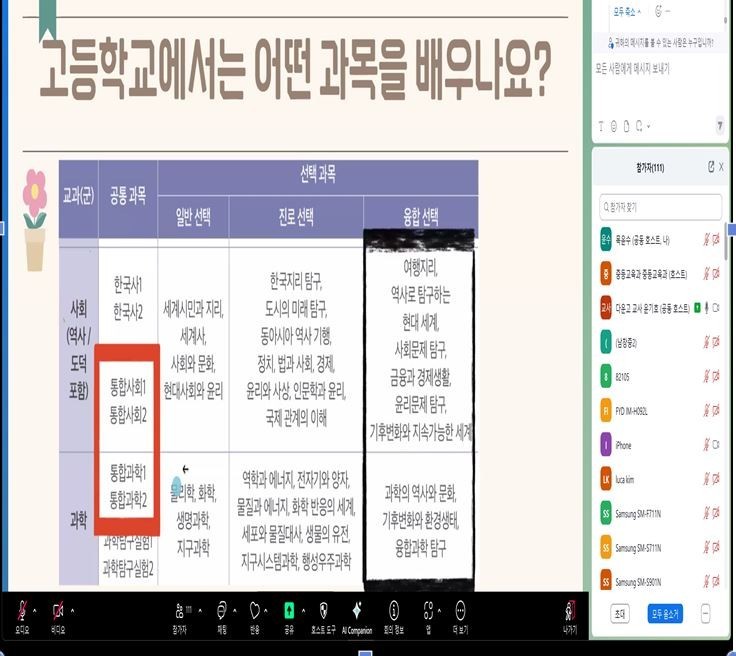Click the 초대 invite button
This screenshot has width=736, height=656.
620,614
